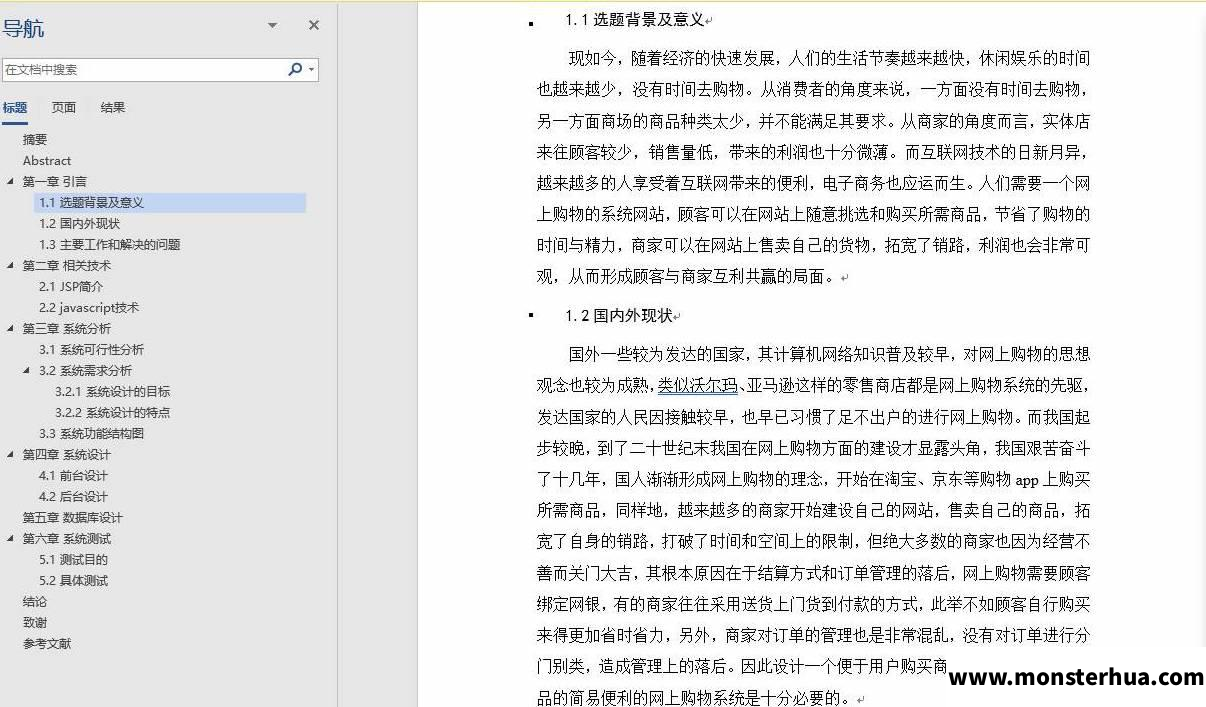Select heading 第一章 引言
The image size is (1206, 707).
(x=55, y=182)
